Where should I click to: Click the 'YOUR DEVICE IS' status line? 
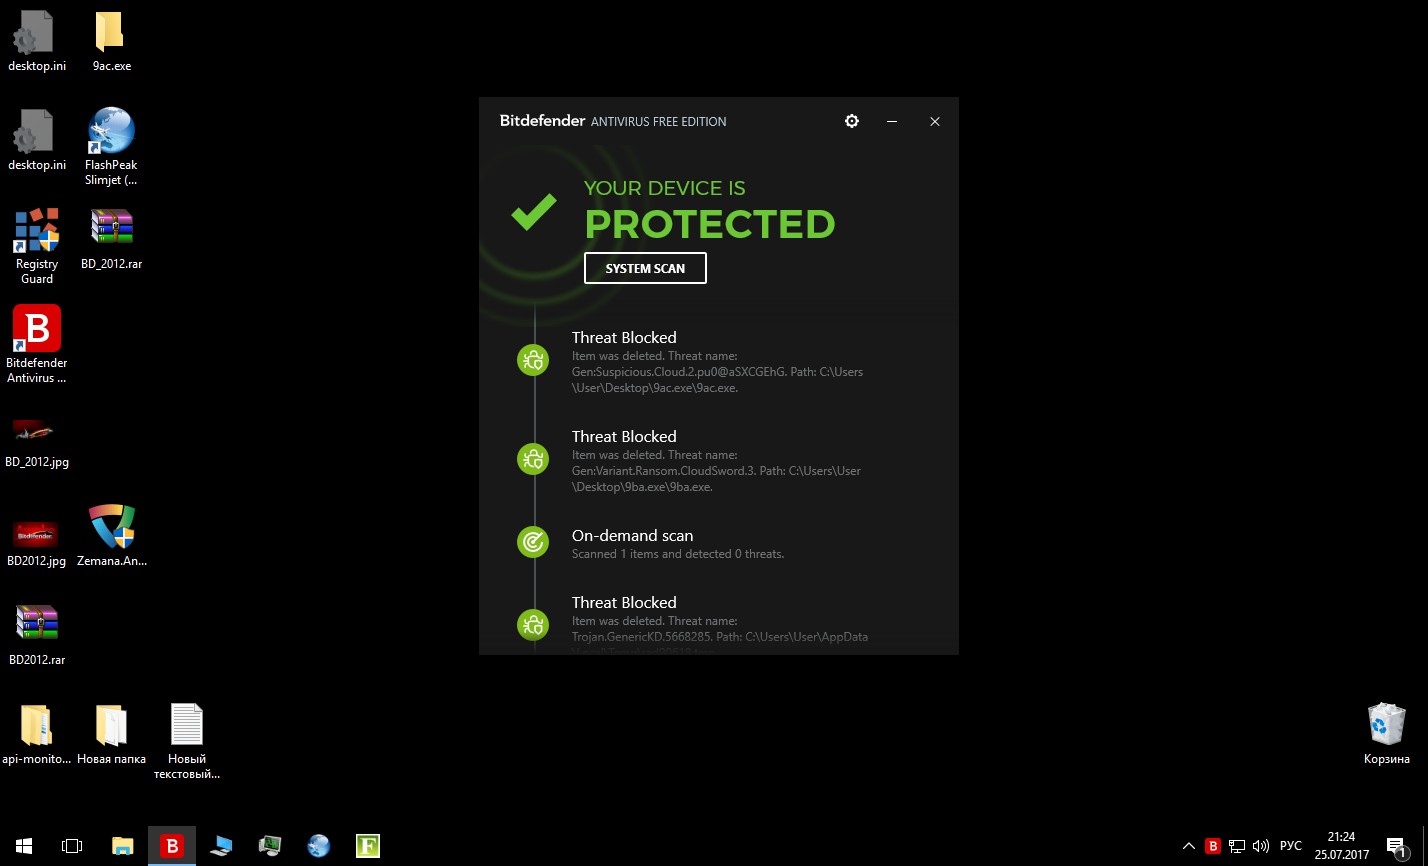[x=665, y=188]
